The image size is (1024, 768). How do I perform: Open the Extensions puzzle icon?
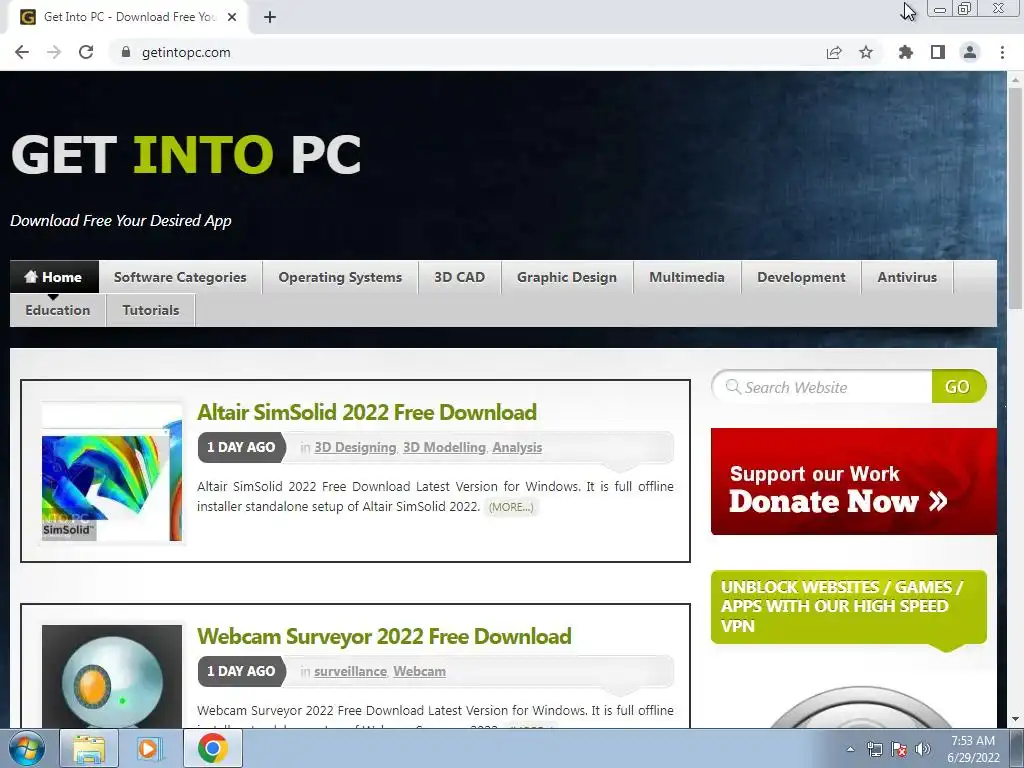(906, 52)
